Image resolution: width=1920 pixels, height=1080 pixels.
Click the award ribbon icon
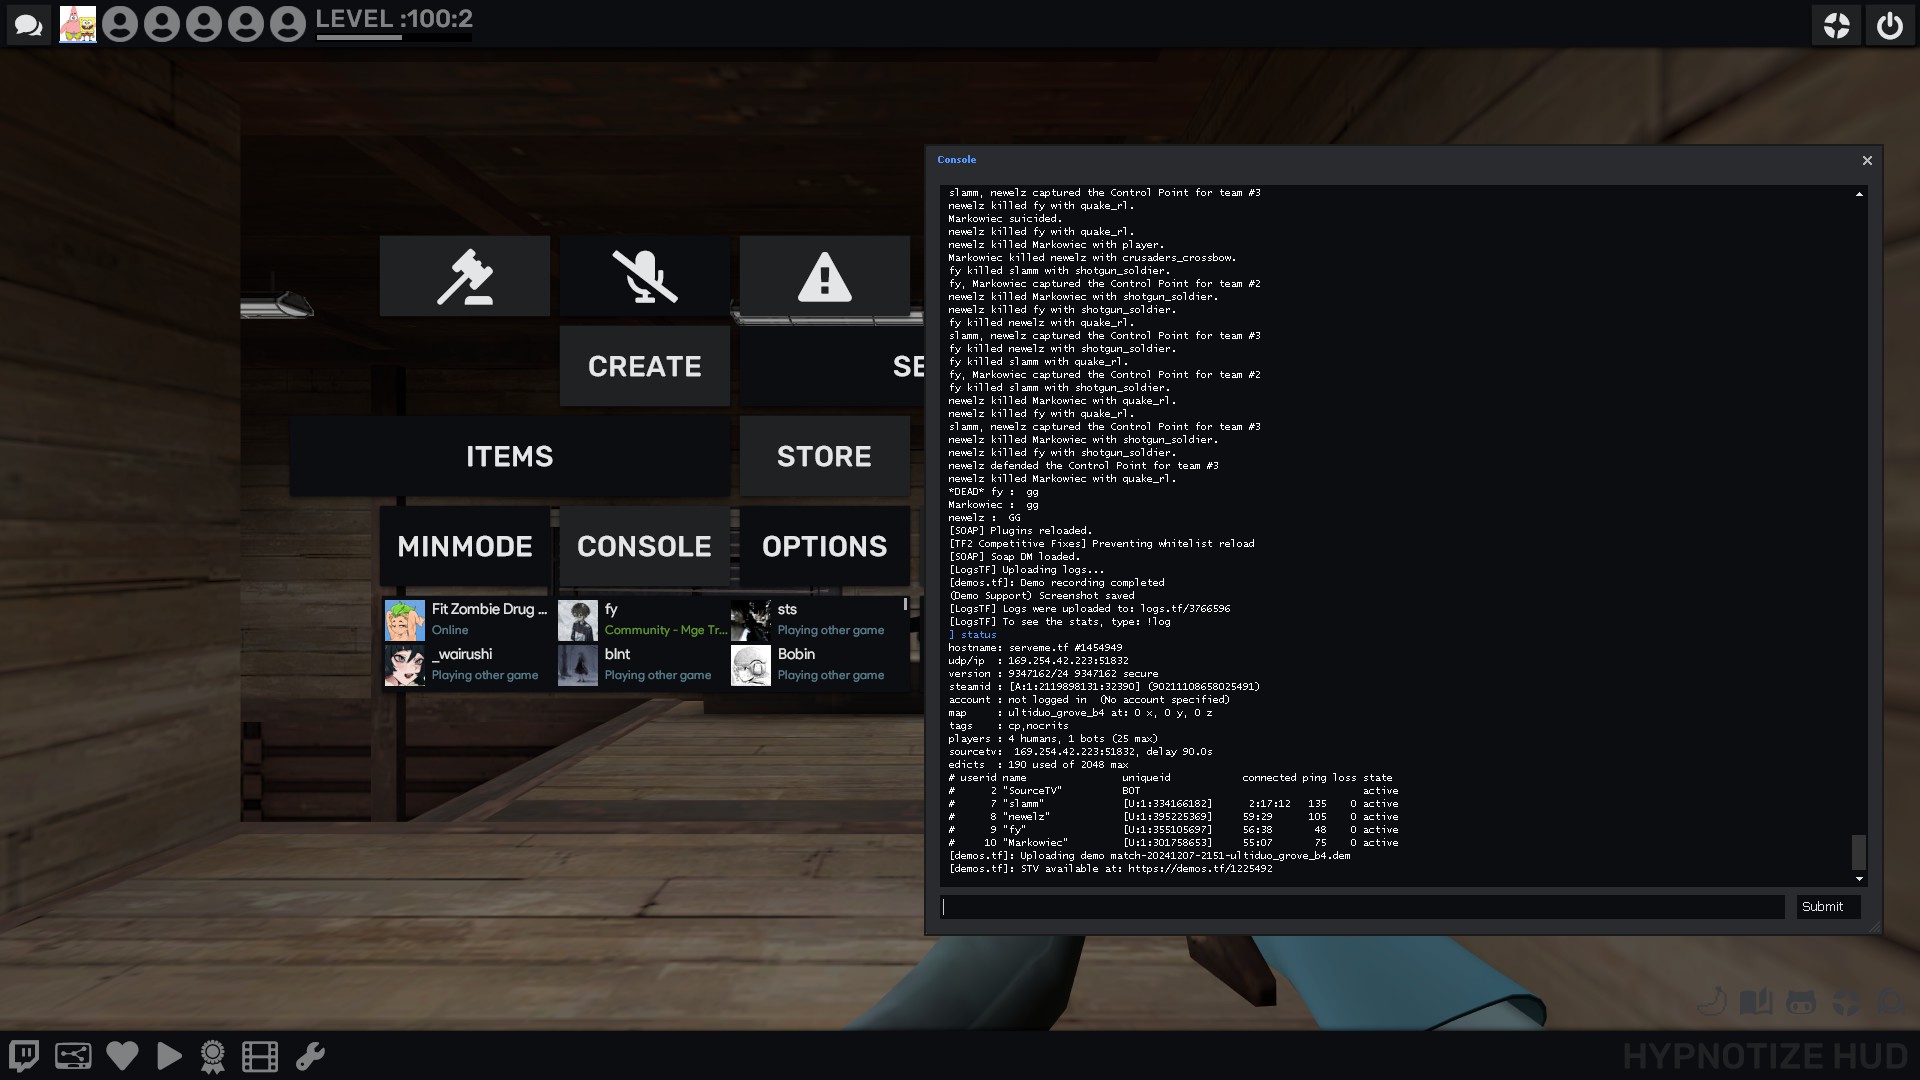(212, 1056)
